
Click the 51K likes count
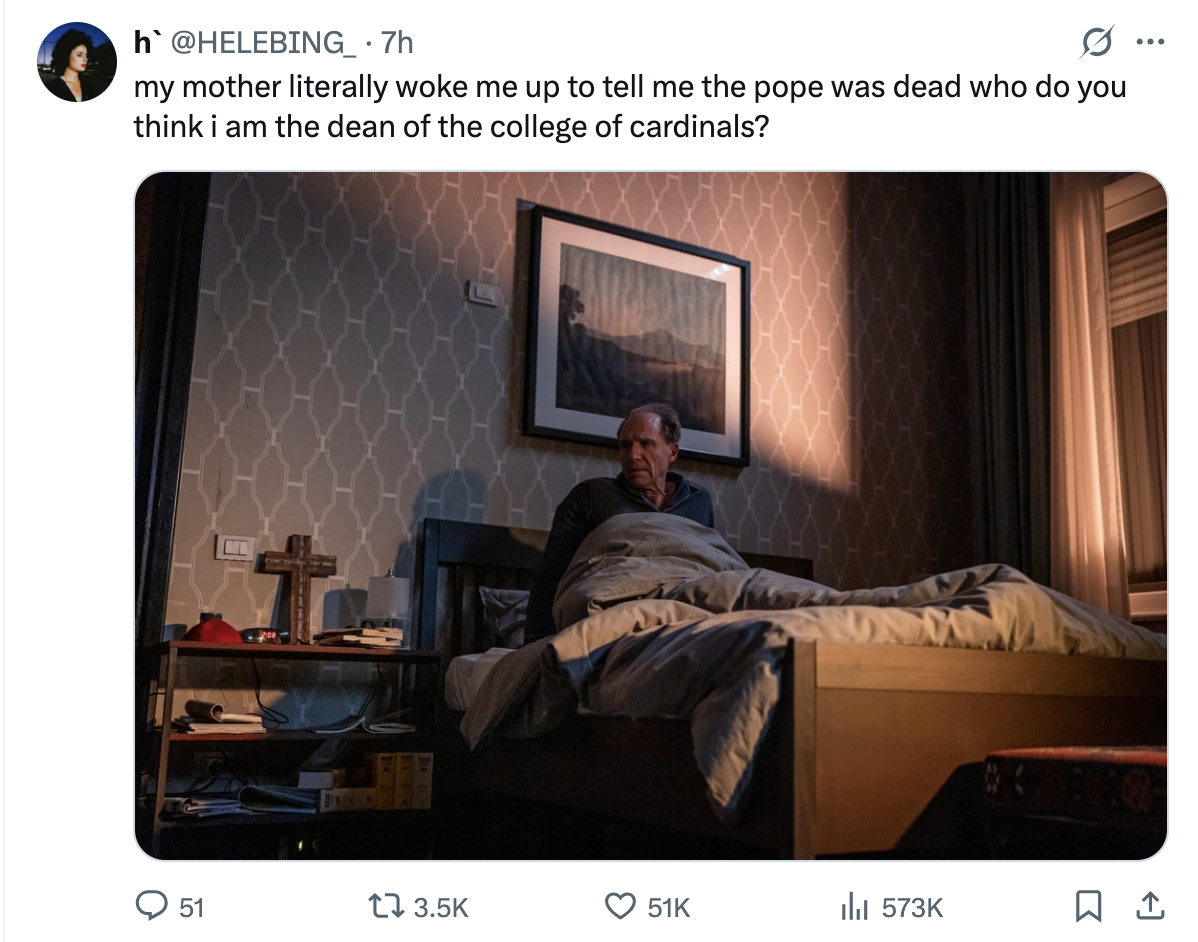pyautogui.click(x=669, y=907)
